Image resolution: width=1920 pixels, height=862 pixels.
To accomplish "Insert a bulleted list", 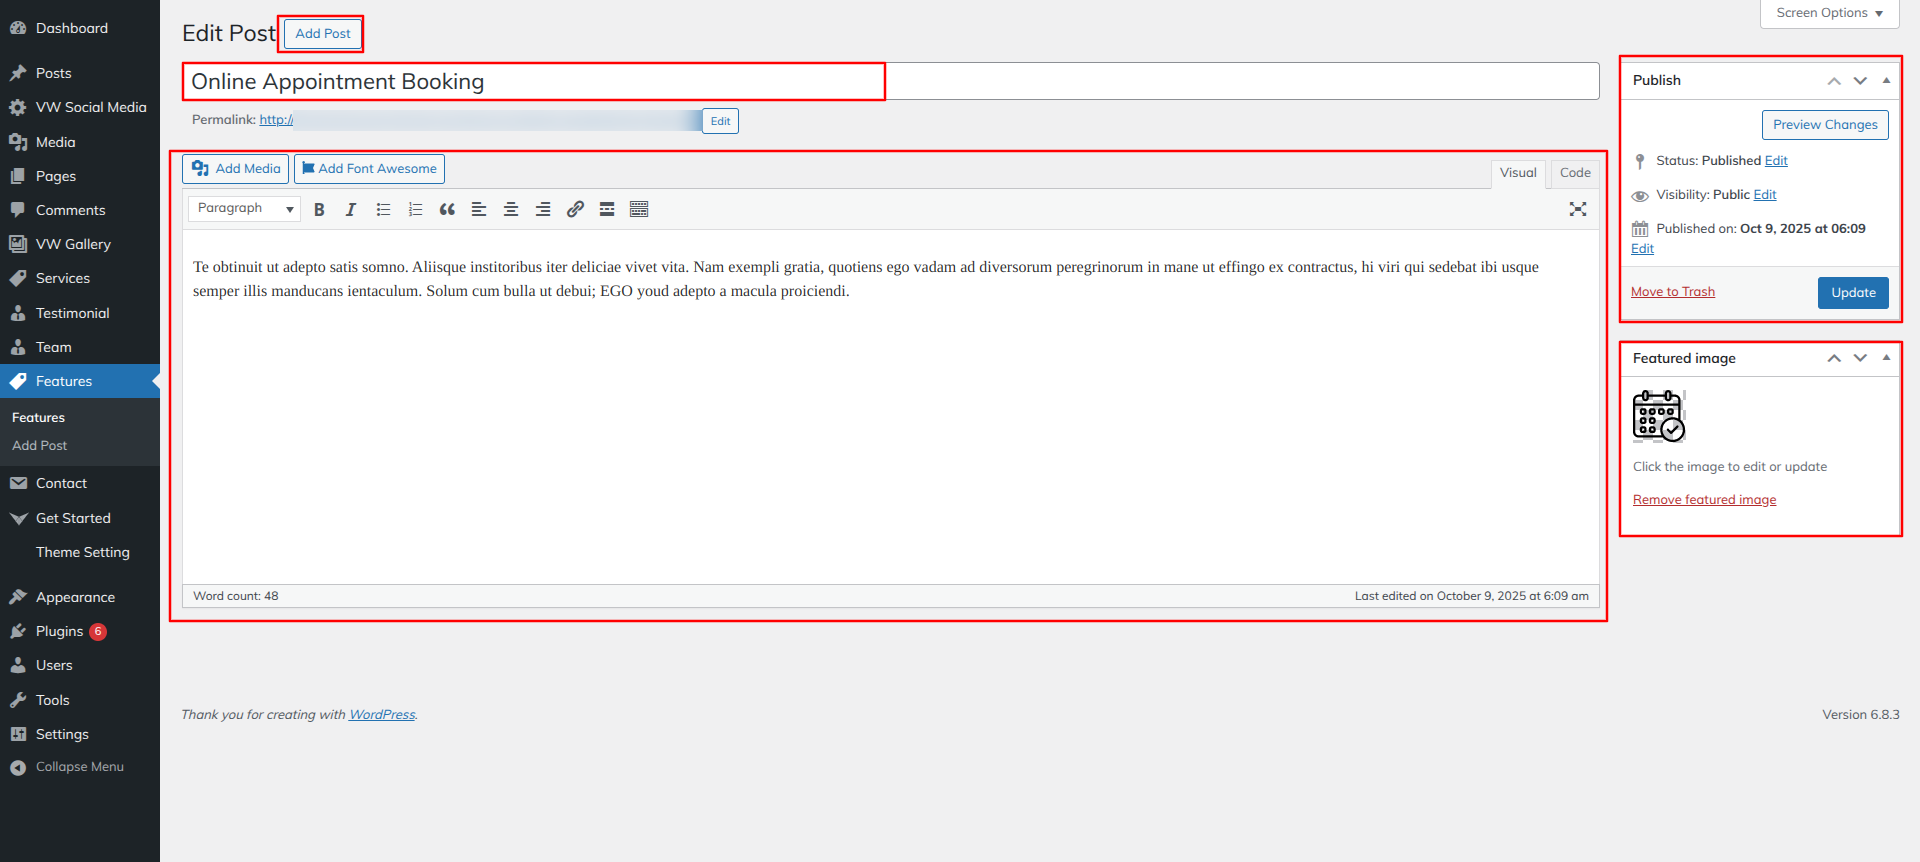I will coord(383,209).
